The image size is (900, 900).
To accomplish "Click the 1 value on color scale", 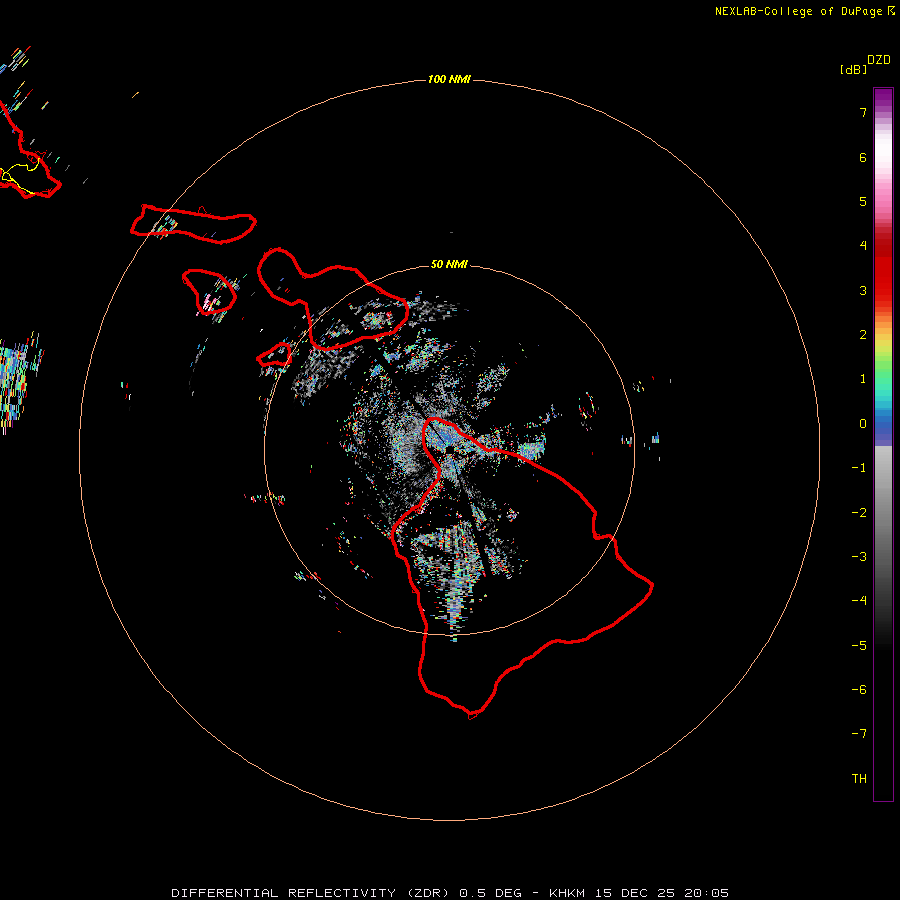I will pos(863,379).
